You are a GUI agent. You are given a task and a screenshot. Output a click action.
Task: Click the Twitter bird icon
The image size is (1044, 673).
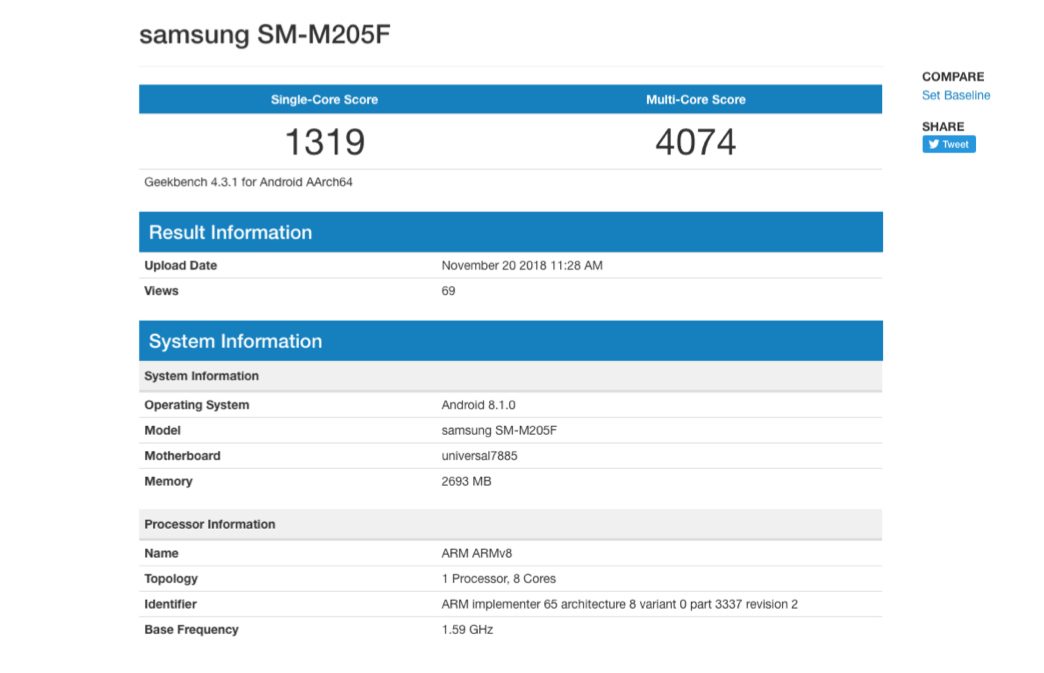point(933,144)
